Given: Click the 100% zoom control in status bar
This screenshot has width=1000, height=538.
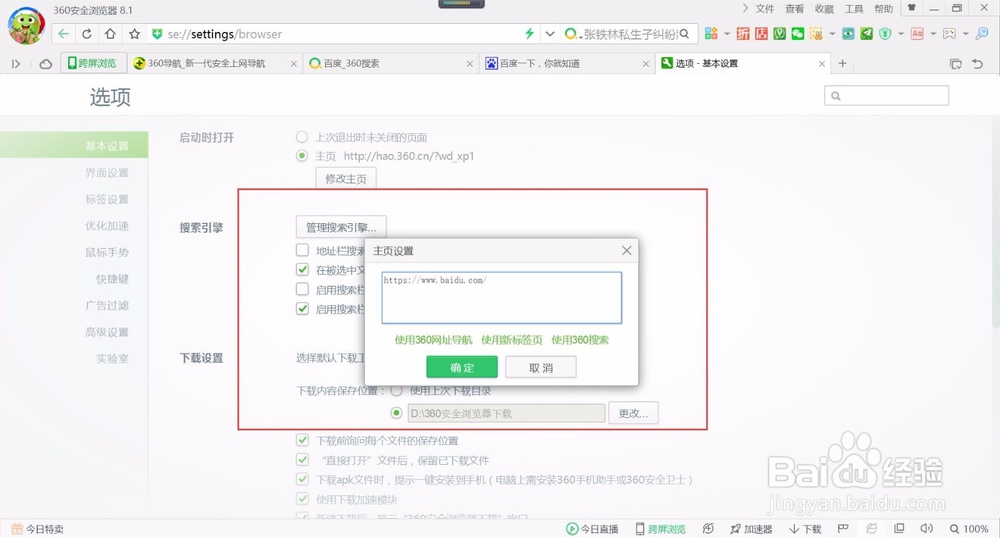Looking at the screenshot, I should pos(969,529).
